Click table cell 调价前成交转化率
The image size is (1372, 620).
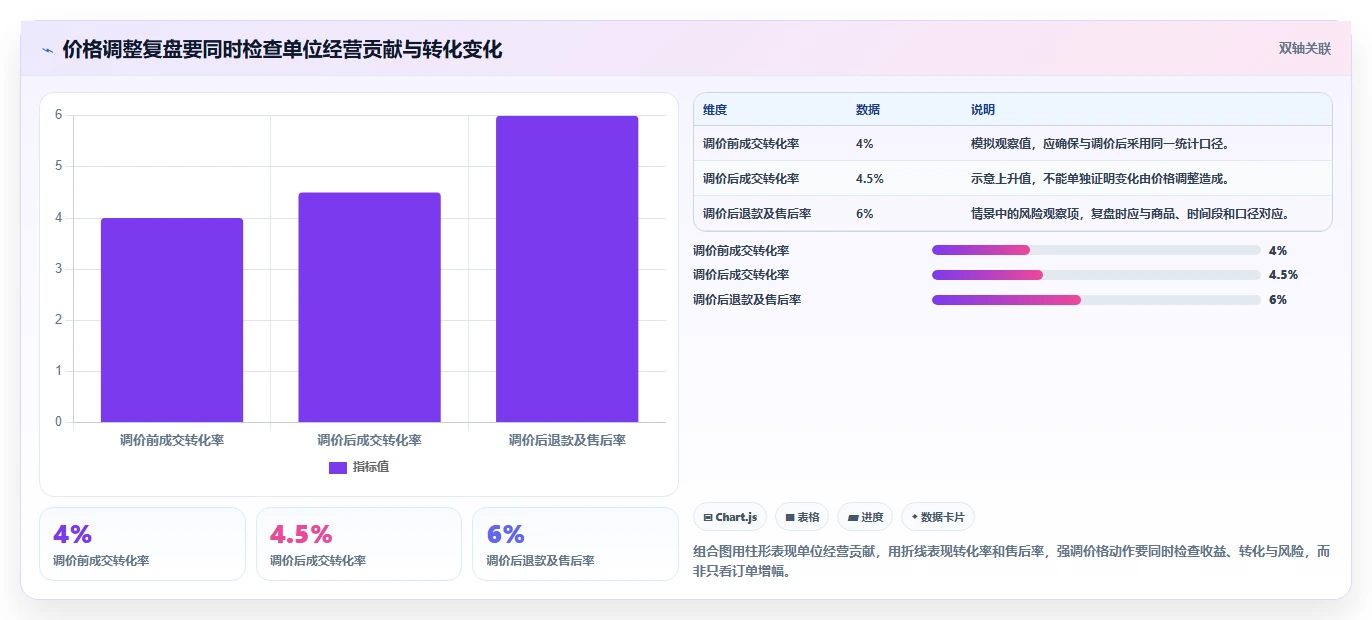coord(751,144)
